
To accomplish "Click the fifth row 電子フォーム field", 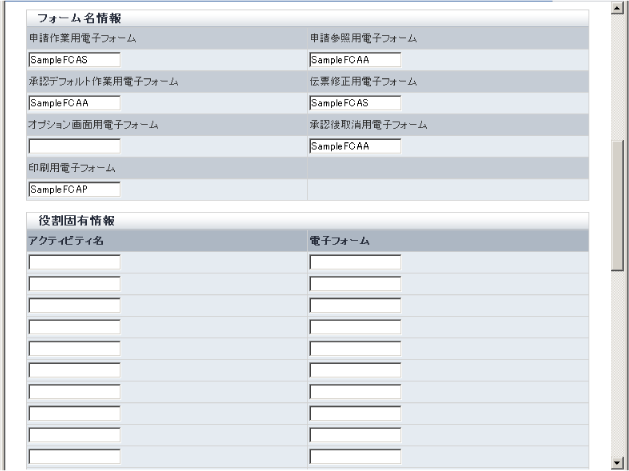I will pyautogui.click(x=355, y=349).
